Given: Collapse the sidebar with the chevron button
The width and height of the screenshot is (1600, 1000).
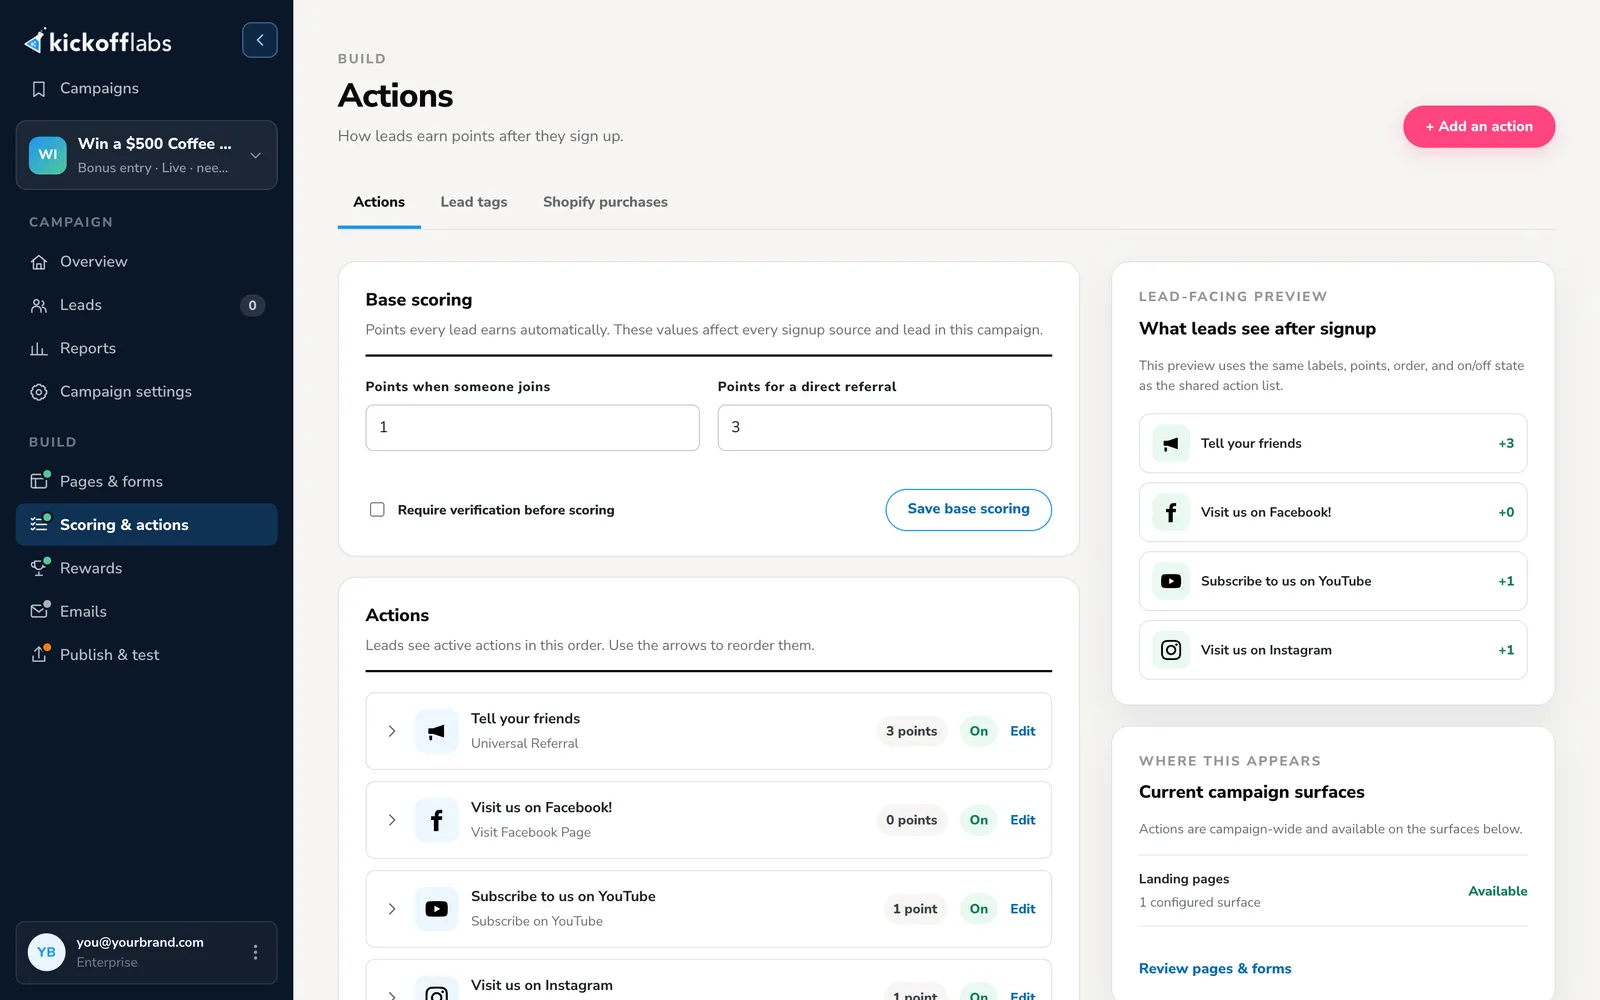Looking at the screenshot, I should tap(260, 40).
